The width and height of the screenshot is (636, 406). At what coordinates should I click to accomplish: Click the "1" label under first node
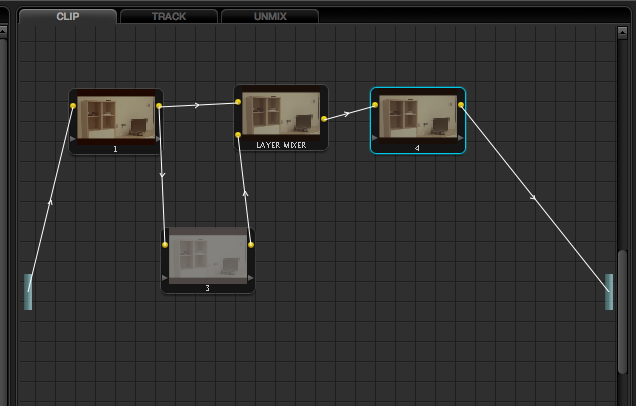(115, 149)
